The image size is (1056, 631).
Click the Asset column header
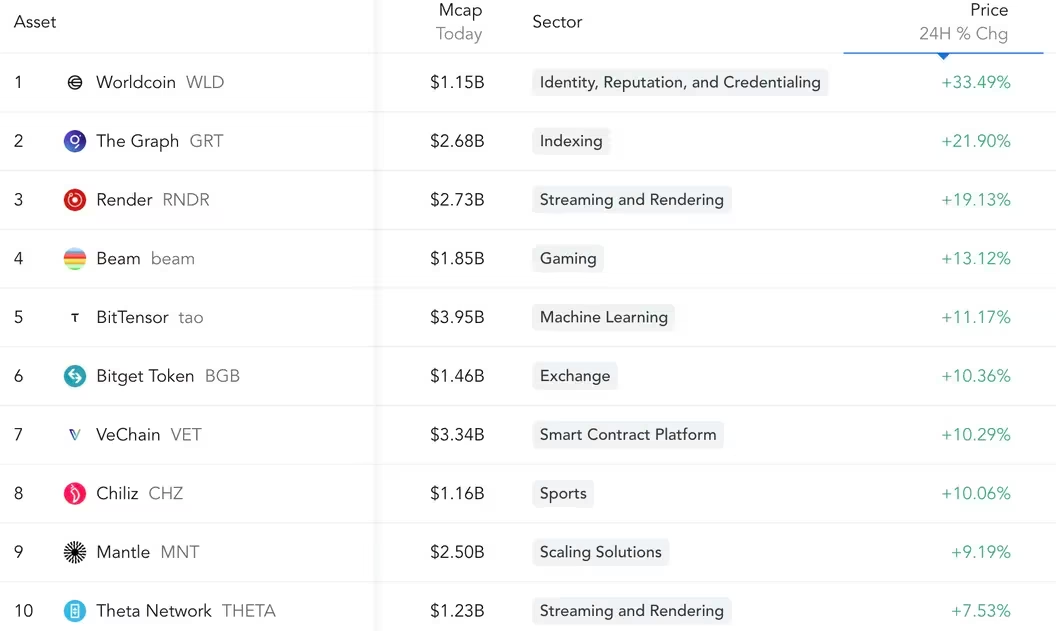pos(35,22)
